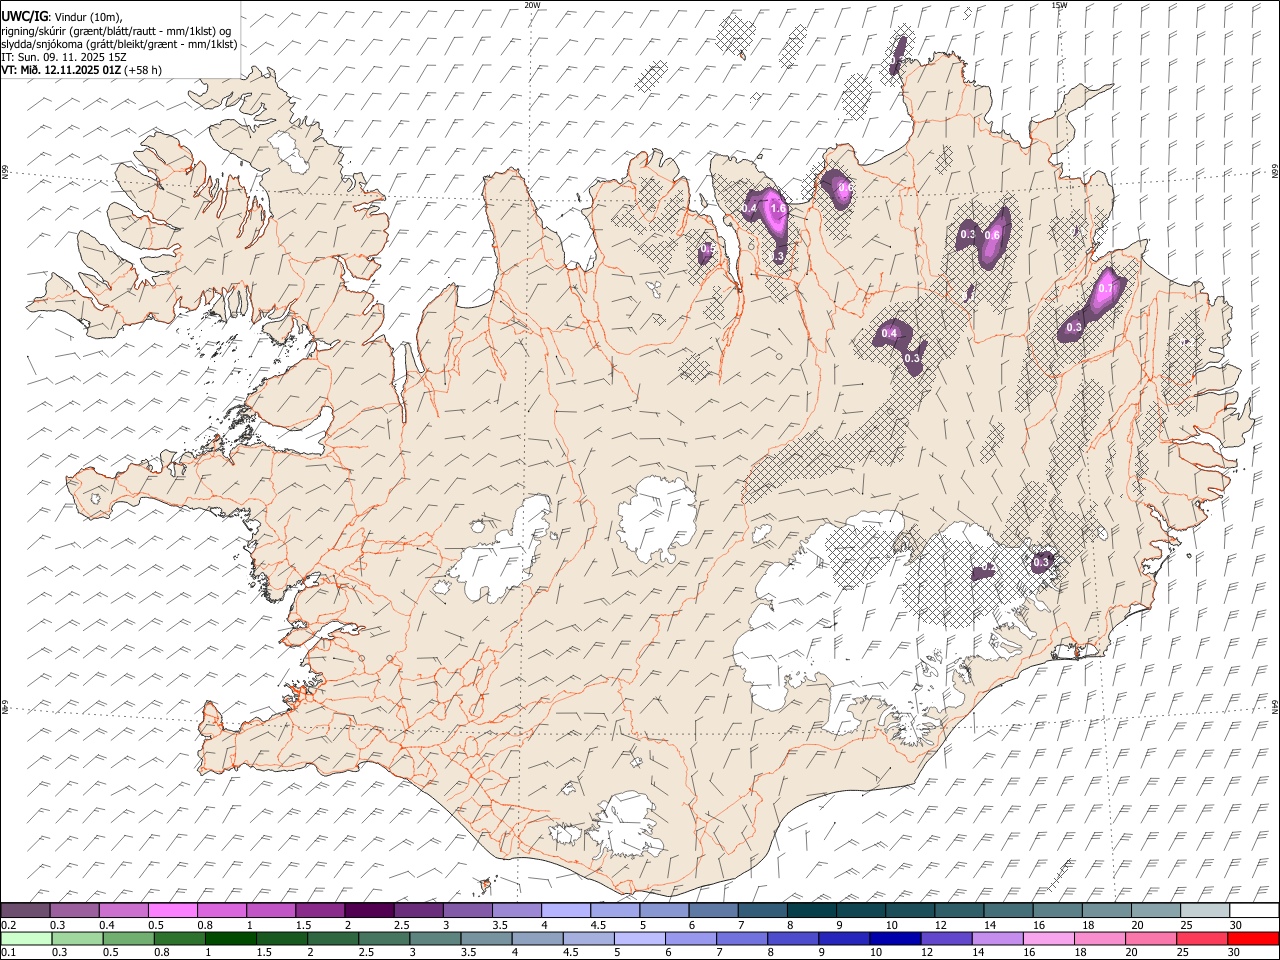Click the bright red 30 swatch in lower legend

point(1252,938)
